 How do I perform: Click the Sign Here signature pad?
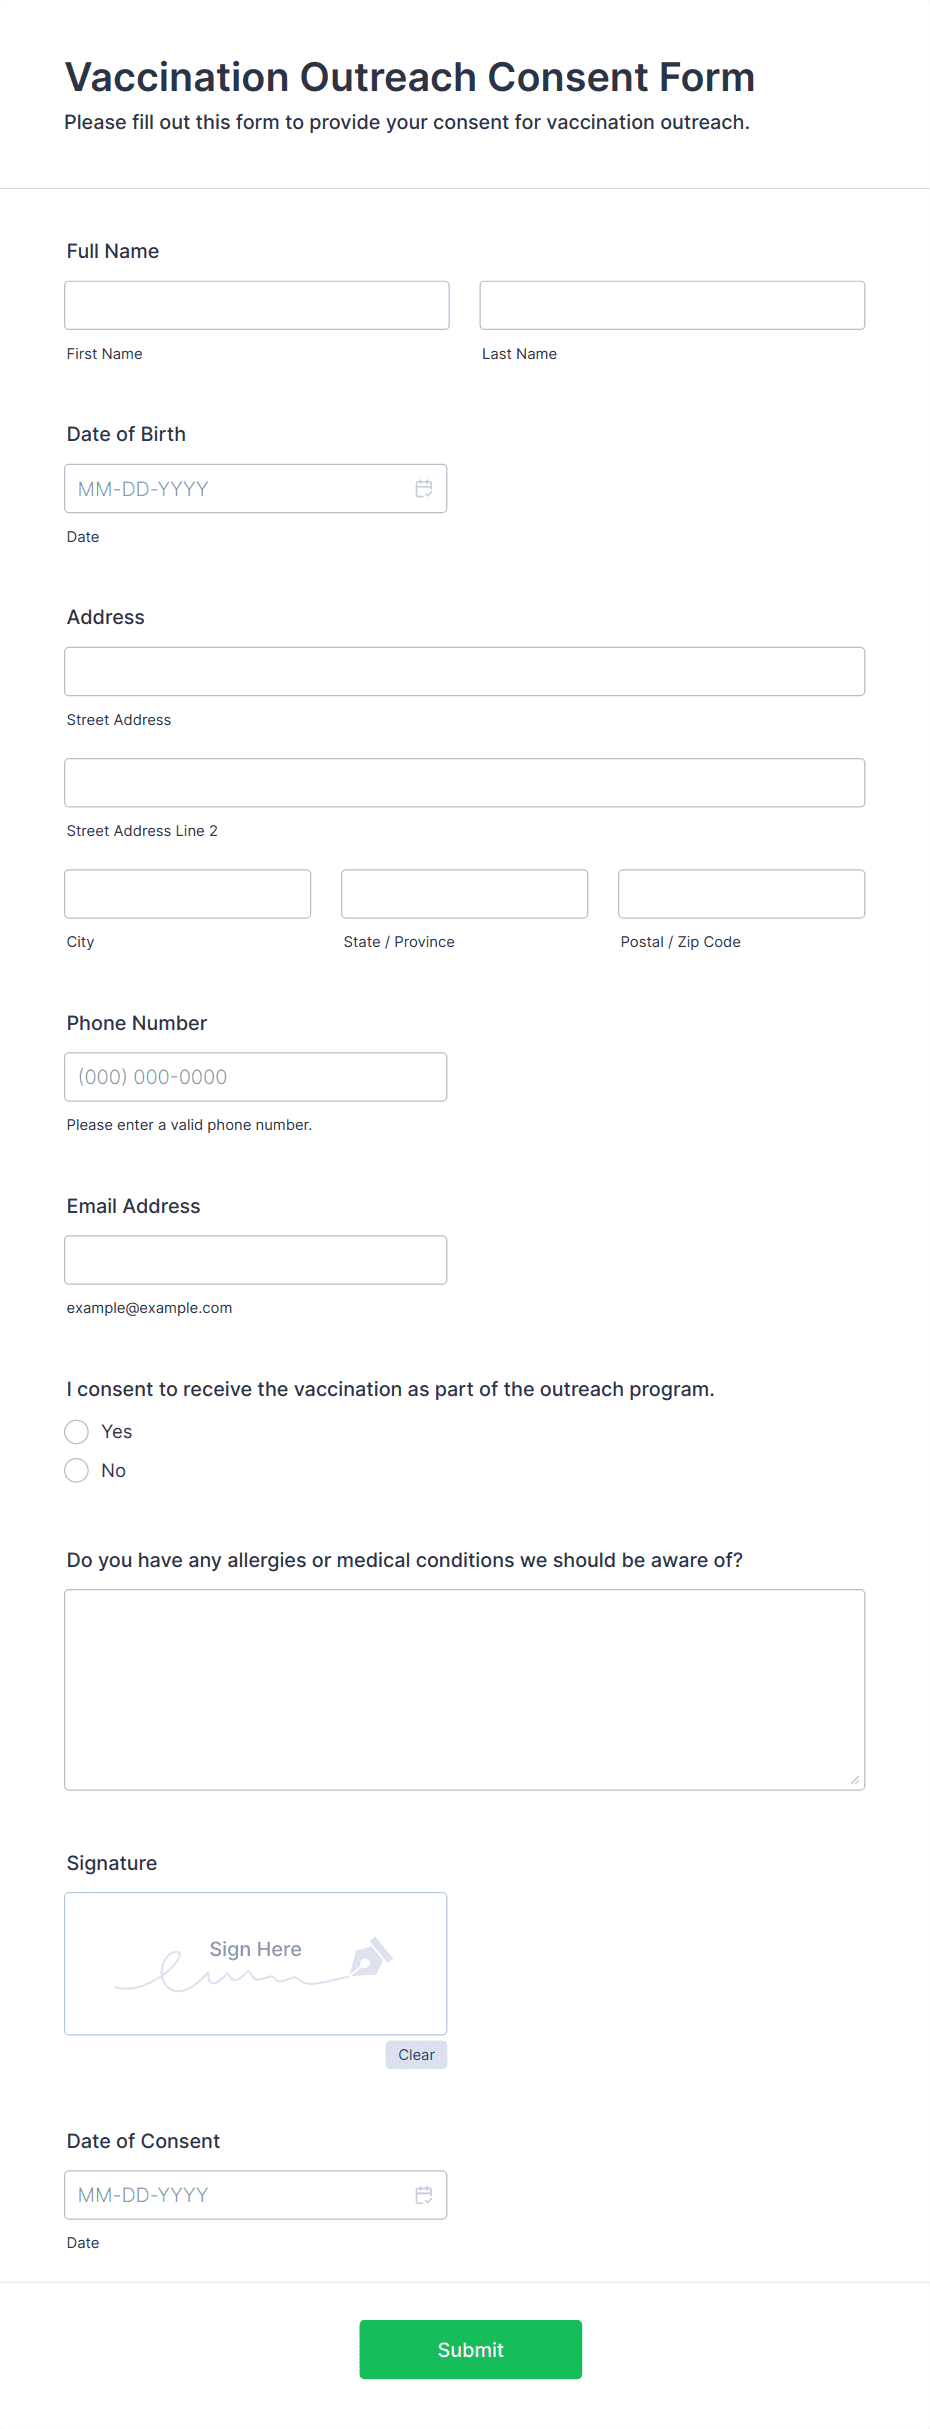coord(255,1961)
